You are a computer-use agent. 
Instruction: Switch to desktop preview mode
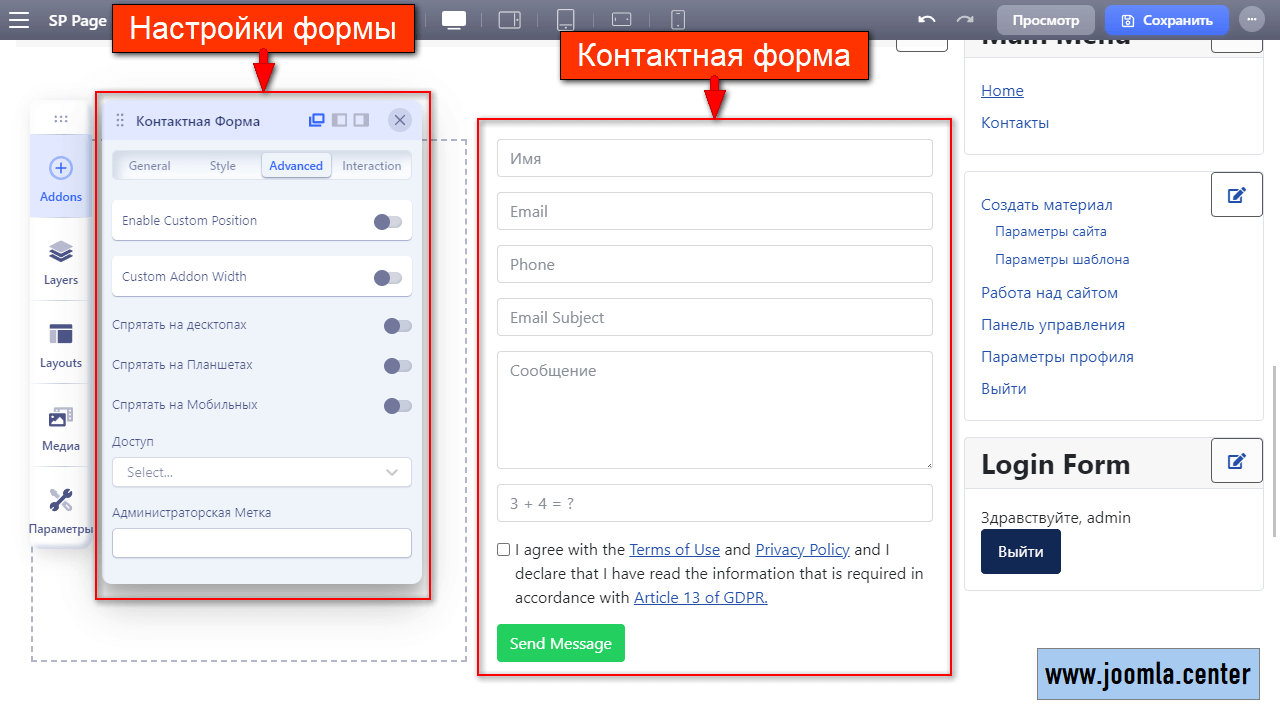tap(454, 20)
